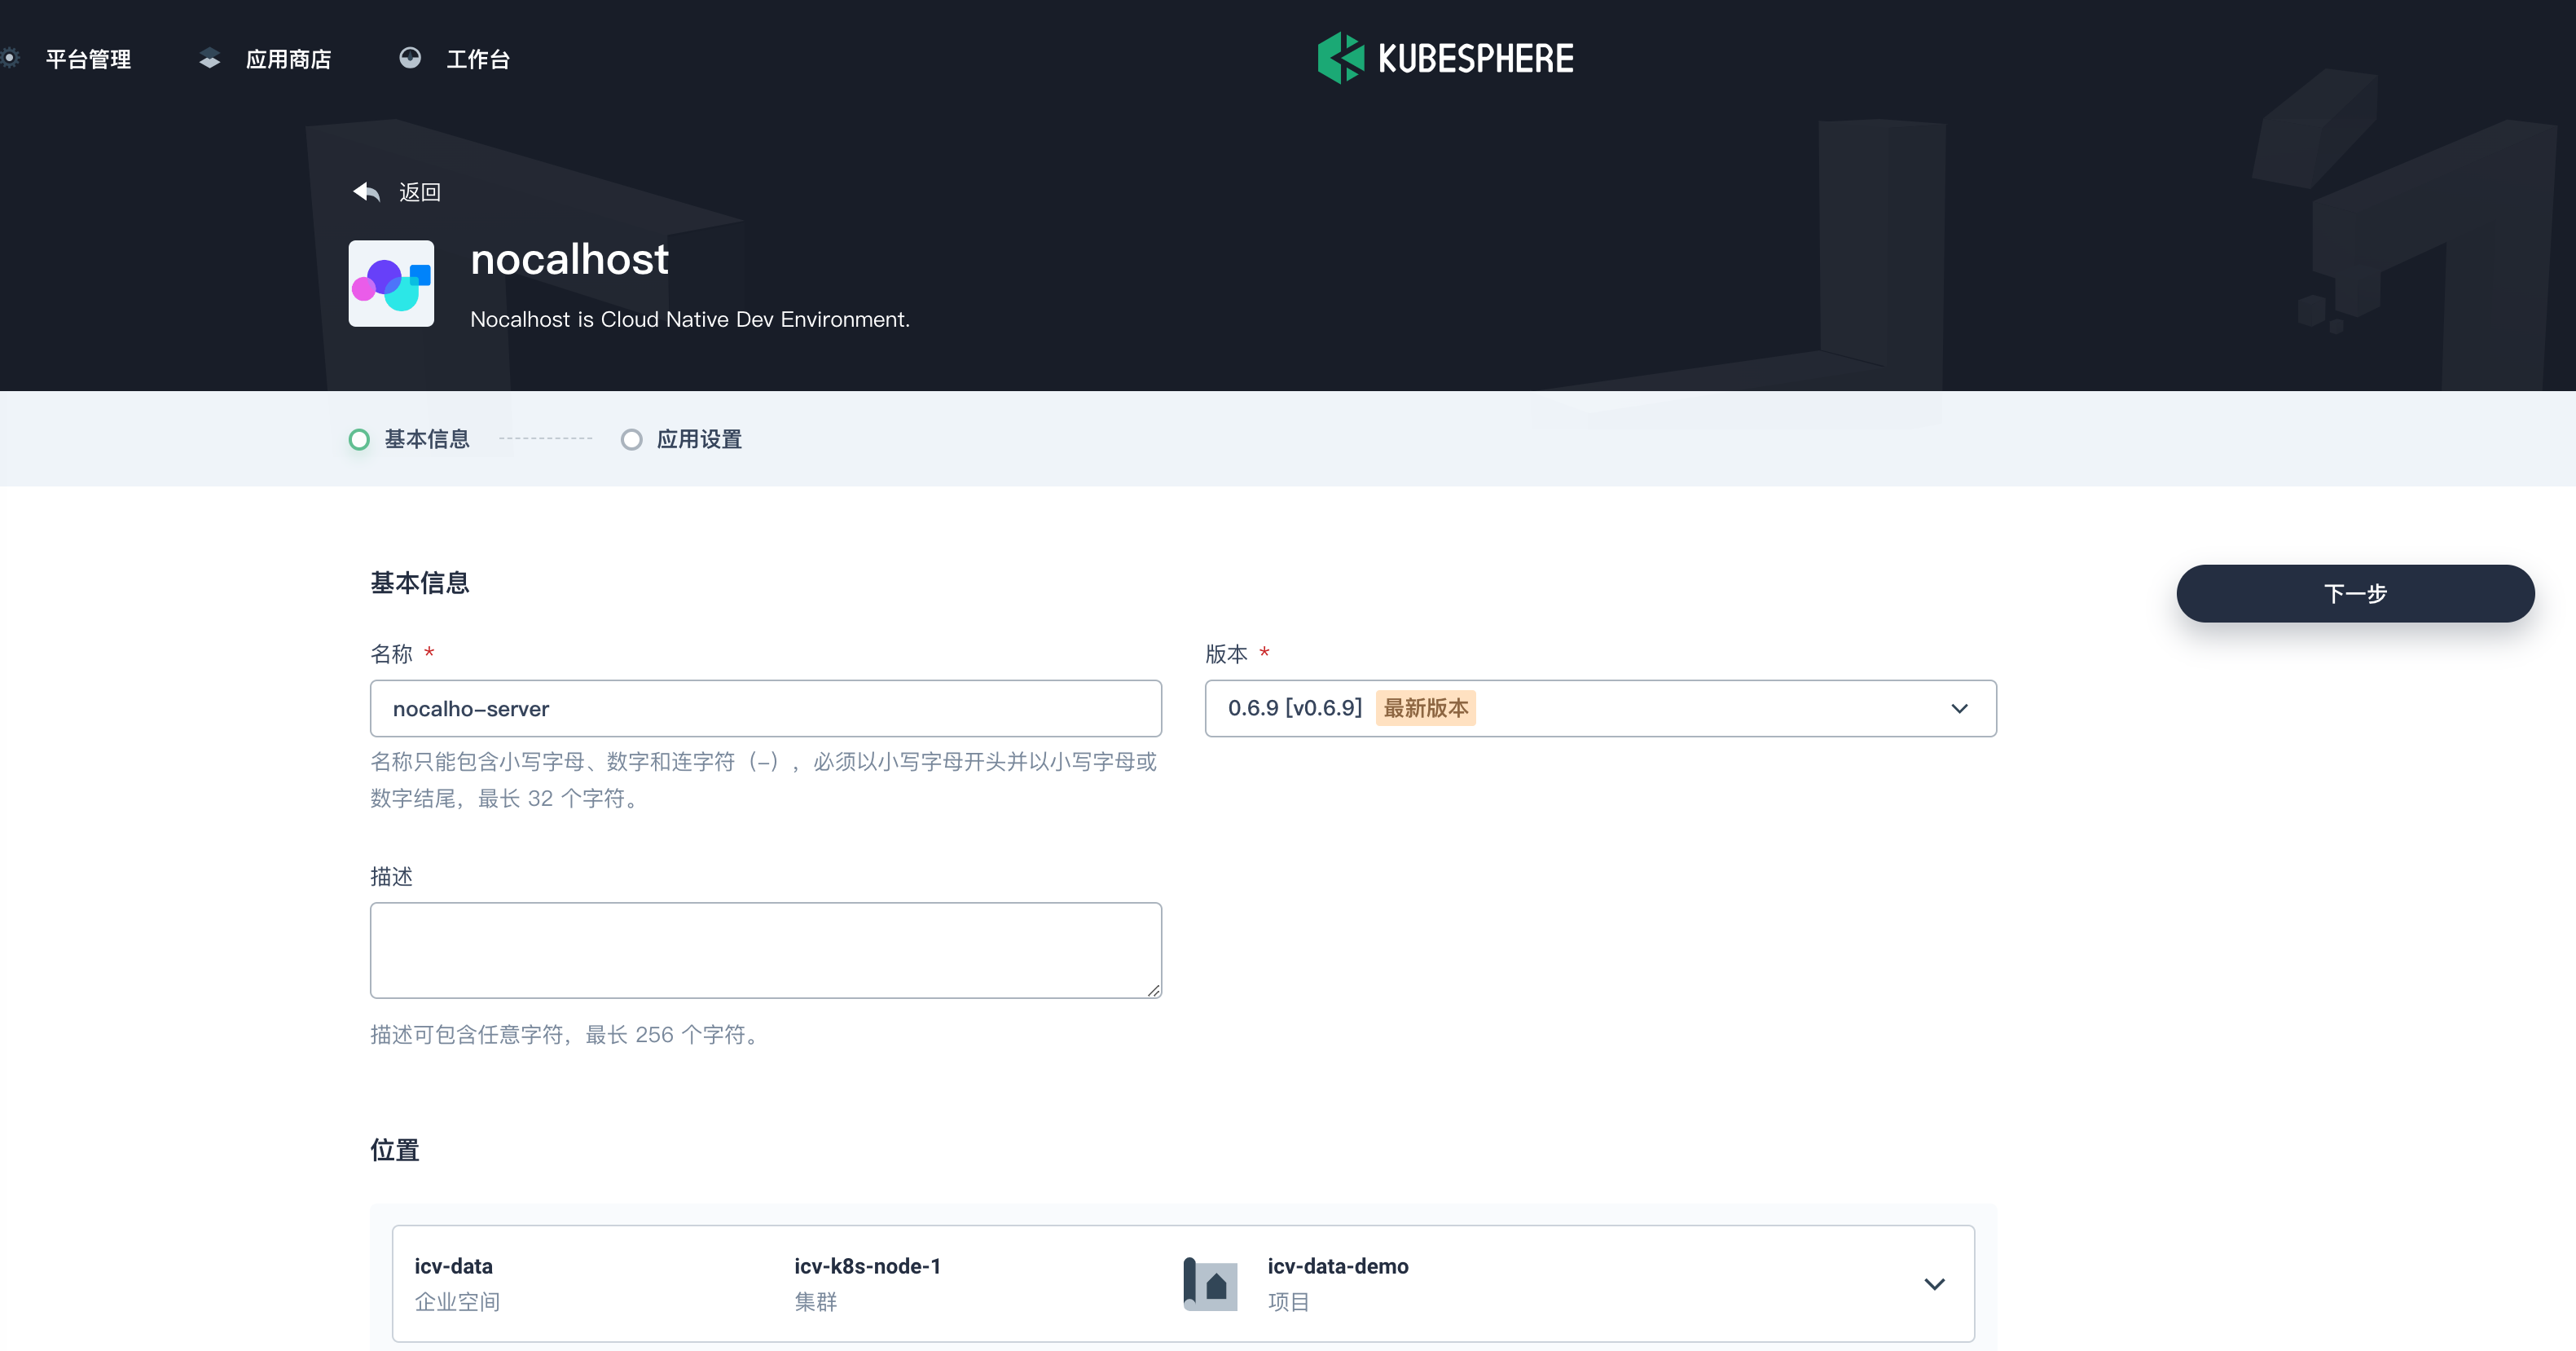Activate the 基本信息 step circle
The width and height of the screenshot is (2576, 1351).
[359, 439]
